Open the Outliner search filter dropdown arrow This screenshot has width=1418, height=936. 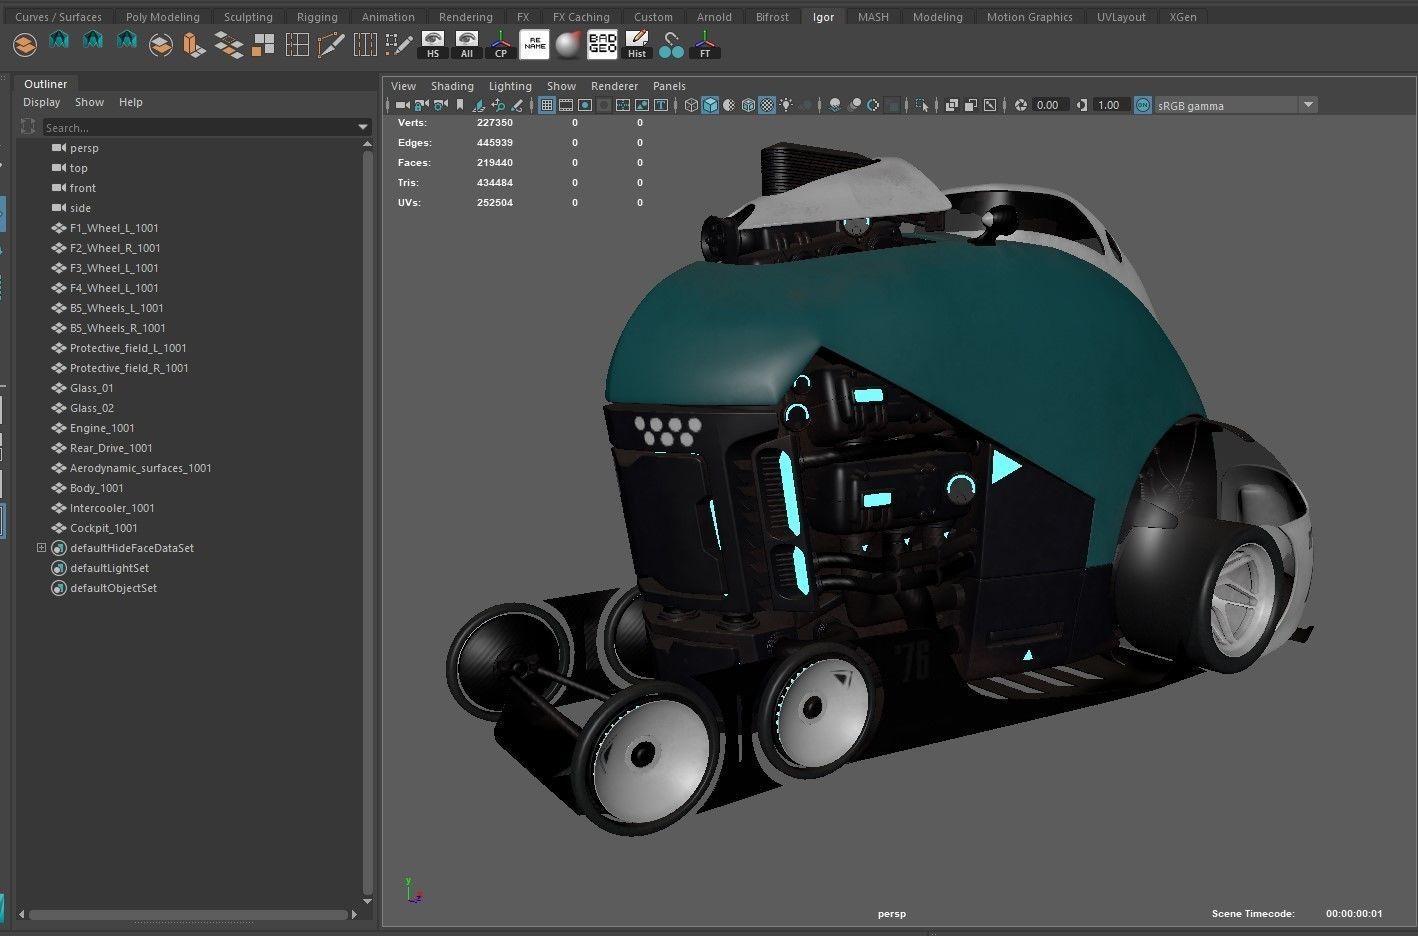coord(363,127)
